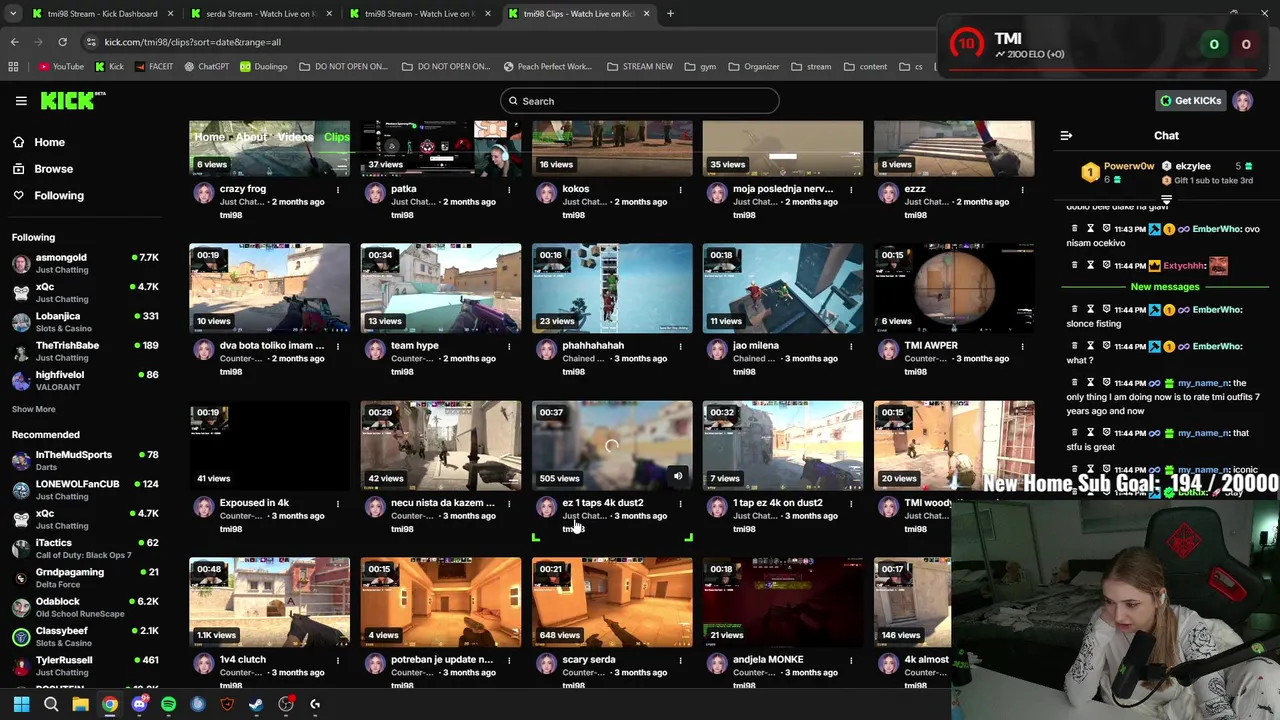Open options menu for TMI AWPER clip
Viewport: 1280px width, 720px height.
point(1022,346)
